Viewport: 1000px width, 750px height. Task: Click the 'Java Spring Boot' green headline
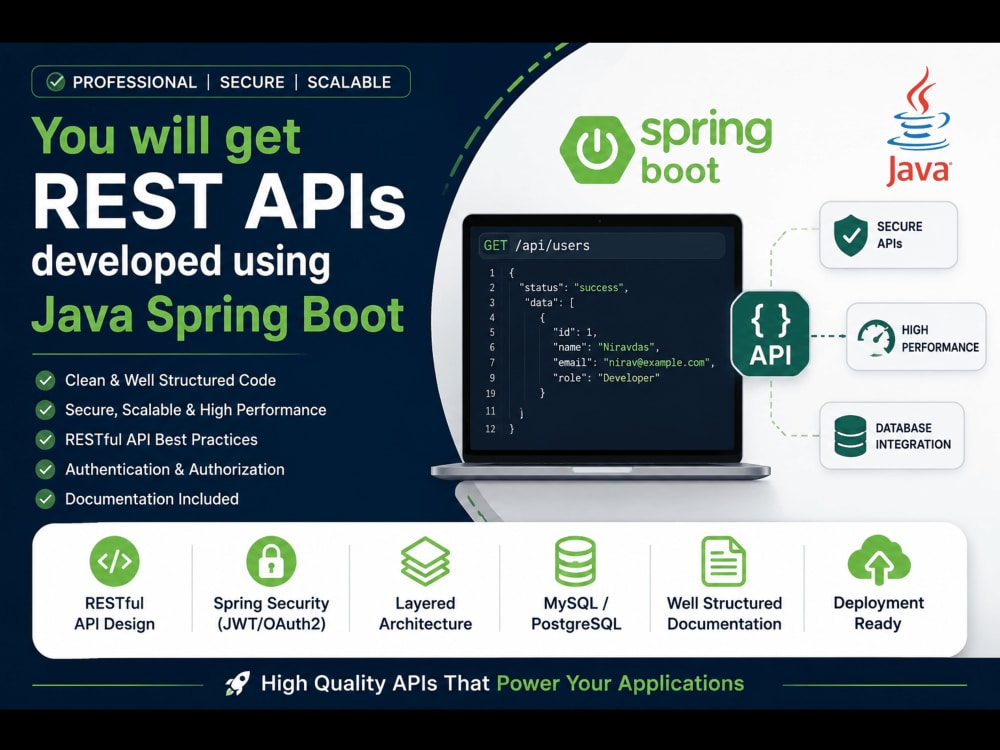pos(217,315)
